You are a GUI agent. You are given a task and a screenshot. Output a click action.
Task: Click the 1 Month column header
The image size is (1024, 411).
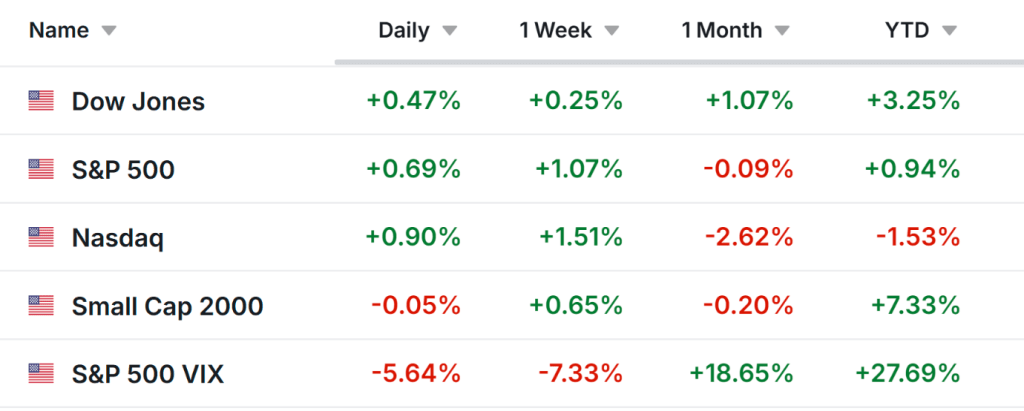(x=724, y=30)
